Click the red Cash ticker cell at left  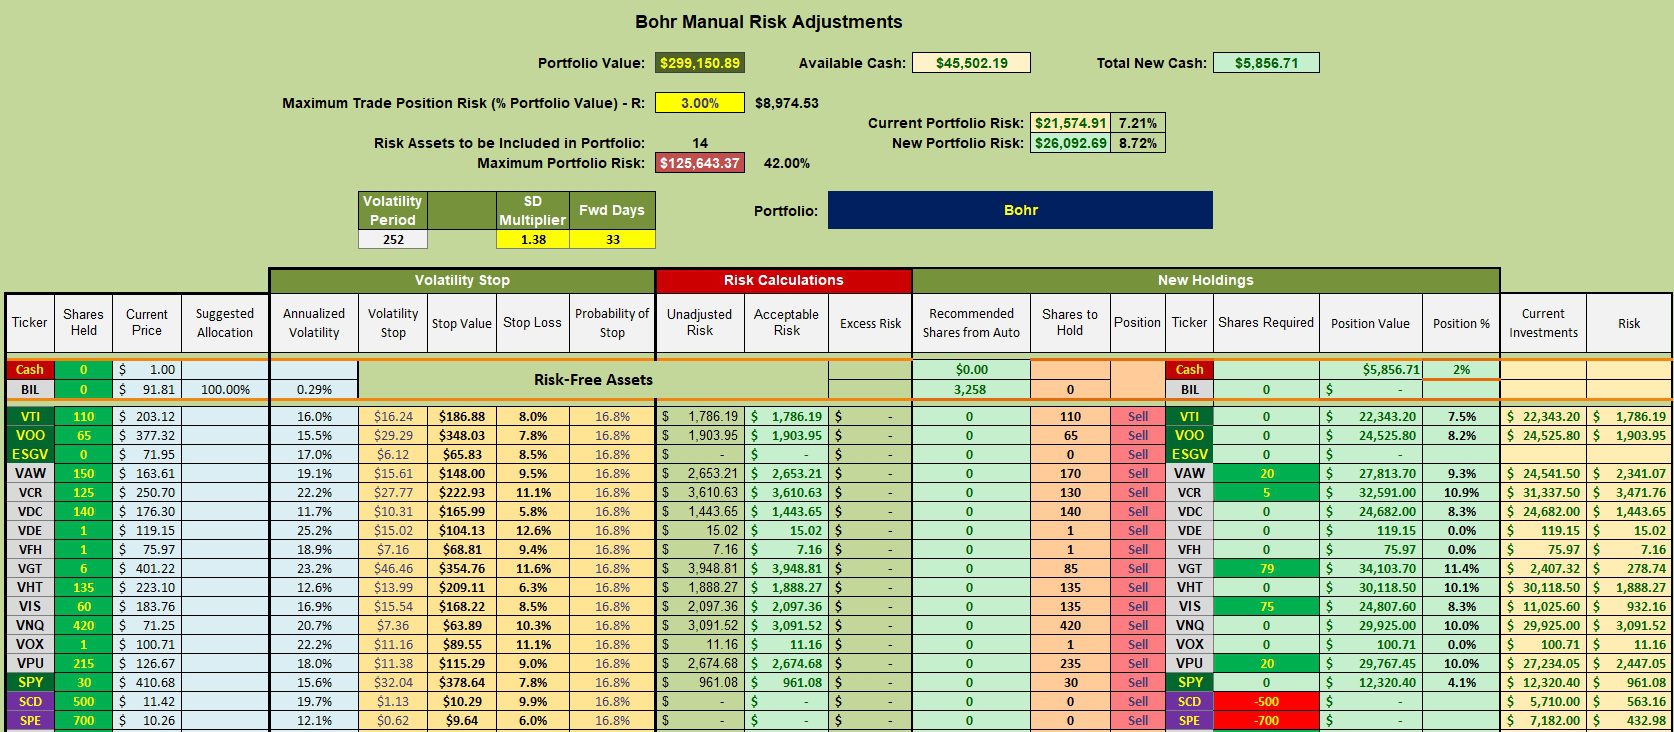tap(29, 370)
